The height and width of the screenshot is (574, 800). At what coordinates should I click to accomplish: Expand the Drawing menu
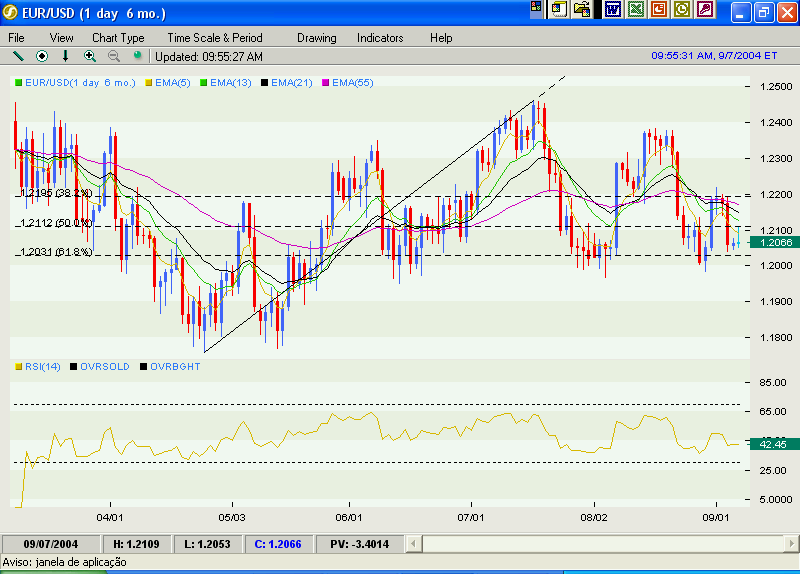[316, 38]
